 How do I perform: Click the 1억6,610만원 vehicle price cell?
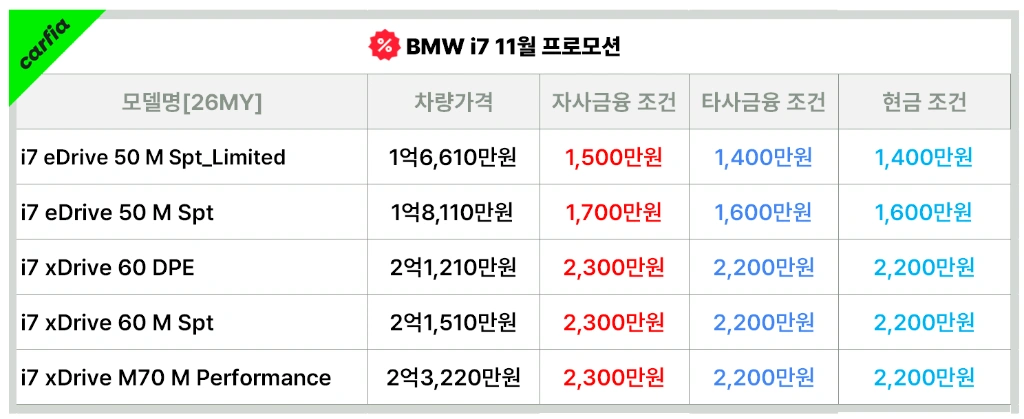pos(453,157)
